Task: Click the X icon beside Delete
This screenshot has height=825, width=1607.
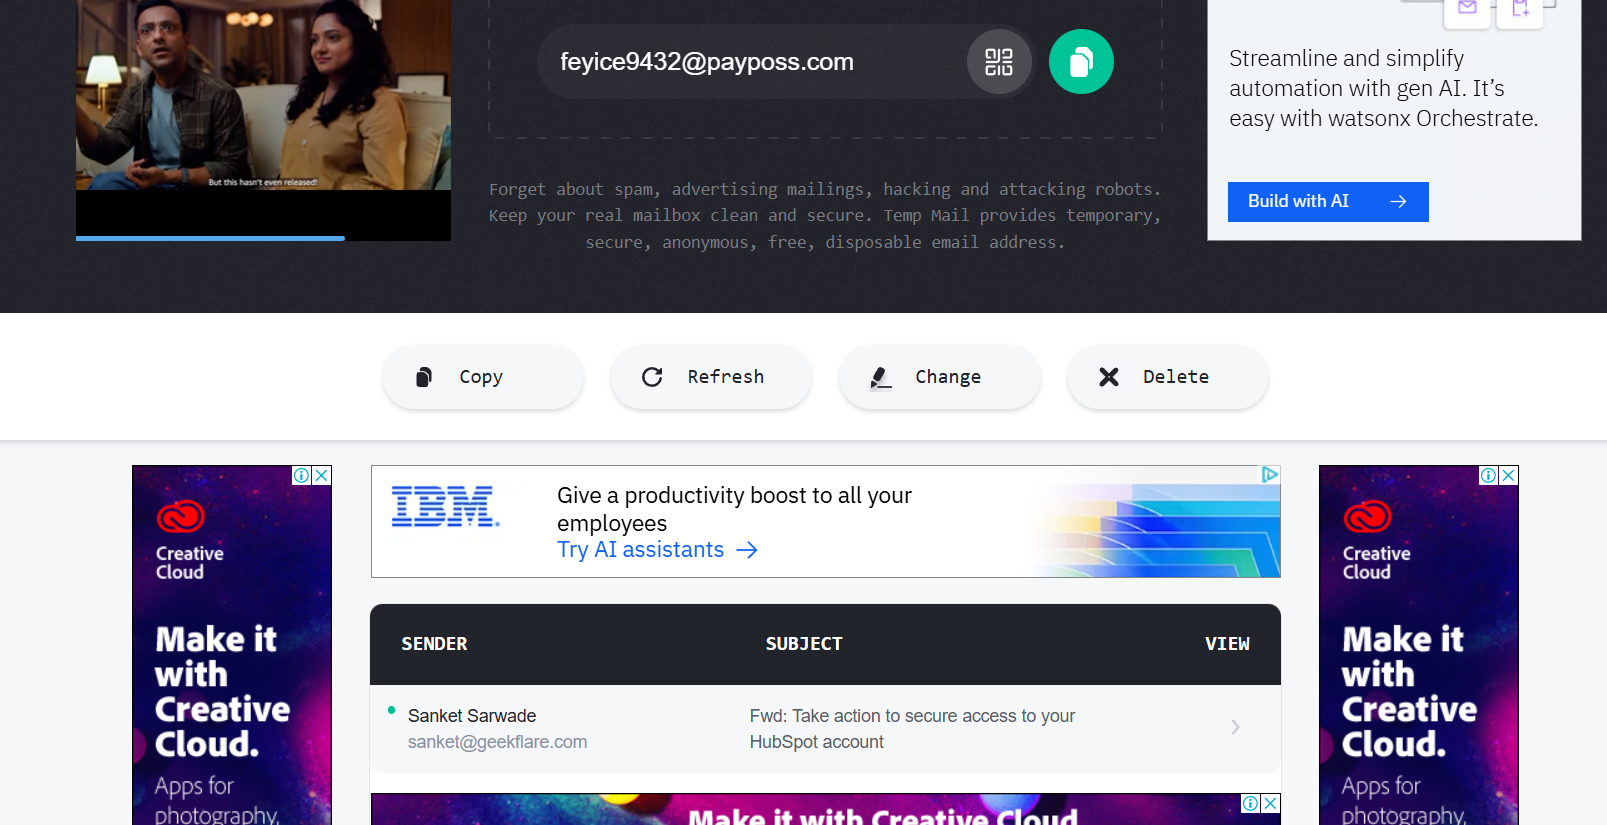Action: click(x=1109, y=377)
